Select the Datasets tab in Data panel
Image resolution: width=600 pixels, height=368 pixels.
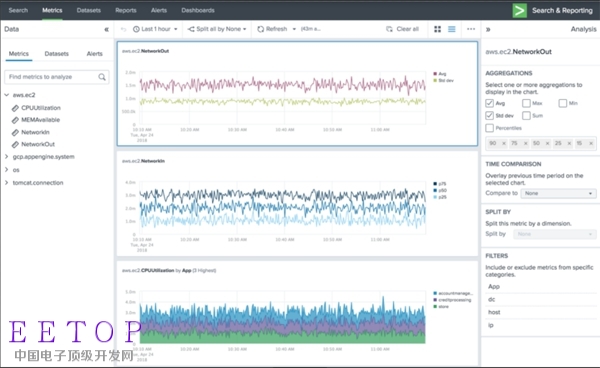tap(57, 54)
